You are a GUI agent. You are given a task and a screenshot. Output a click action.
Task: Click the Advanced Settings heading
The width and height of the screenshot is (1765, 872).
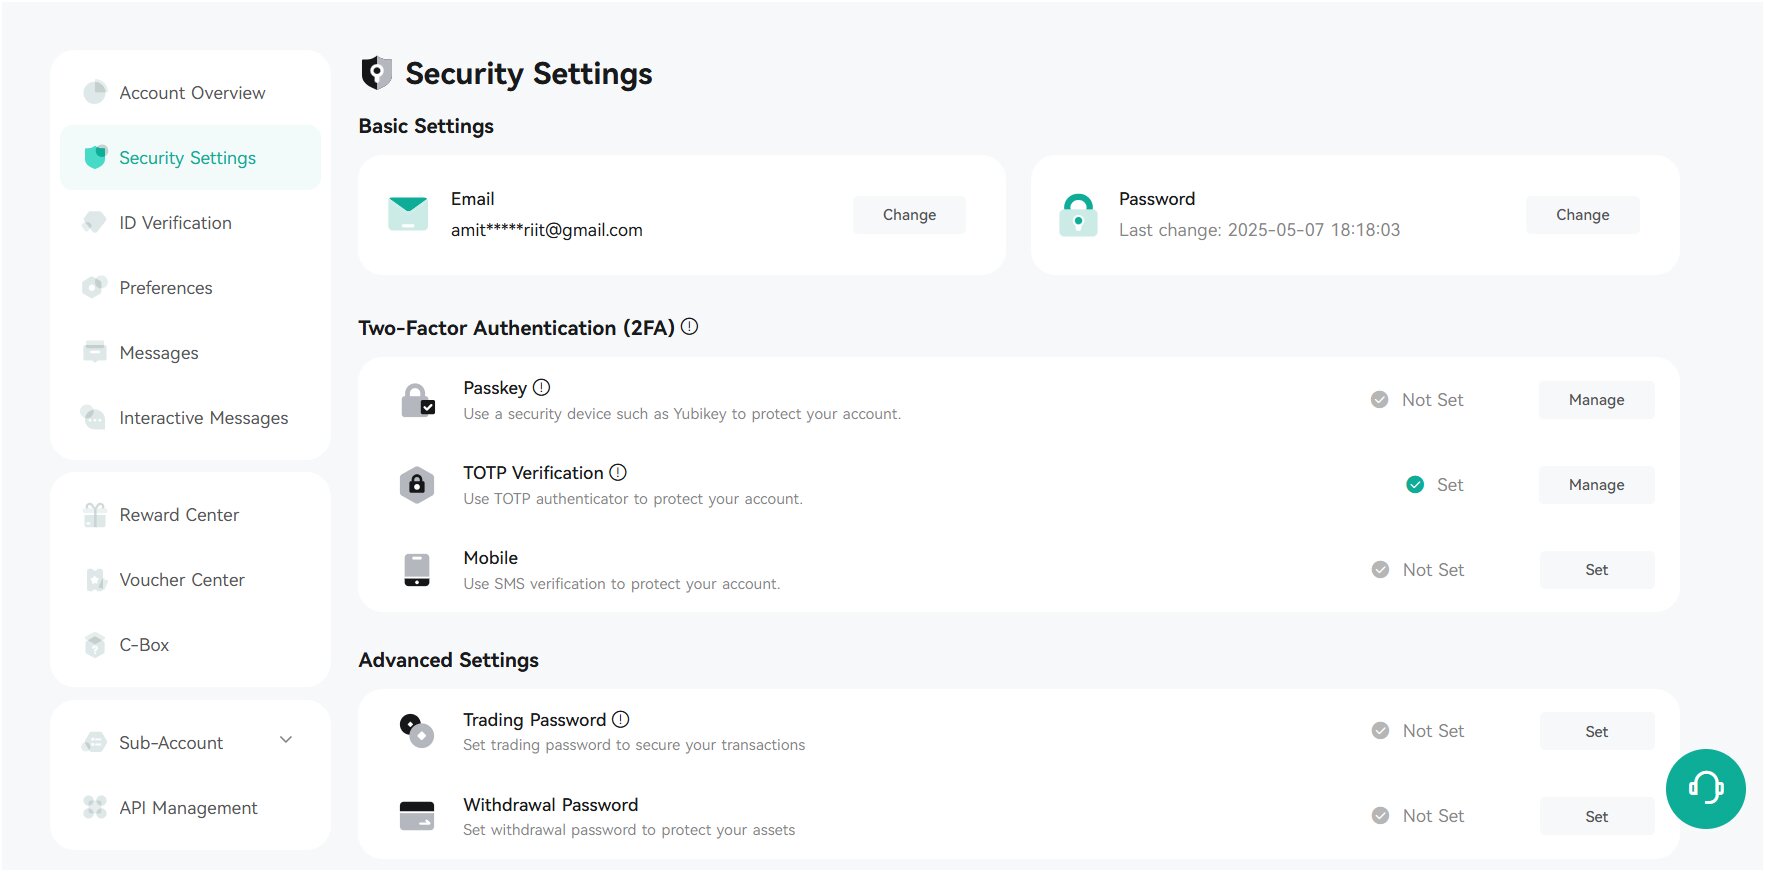pos(448,660)
